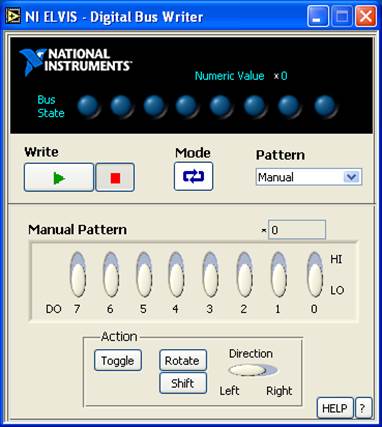Flip the DO 6 switch
The height and width of the screenshot is (427, 382).
[111, 274]
